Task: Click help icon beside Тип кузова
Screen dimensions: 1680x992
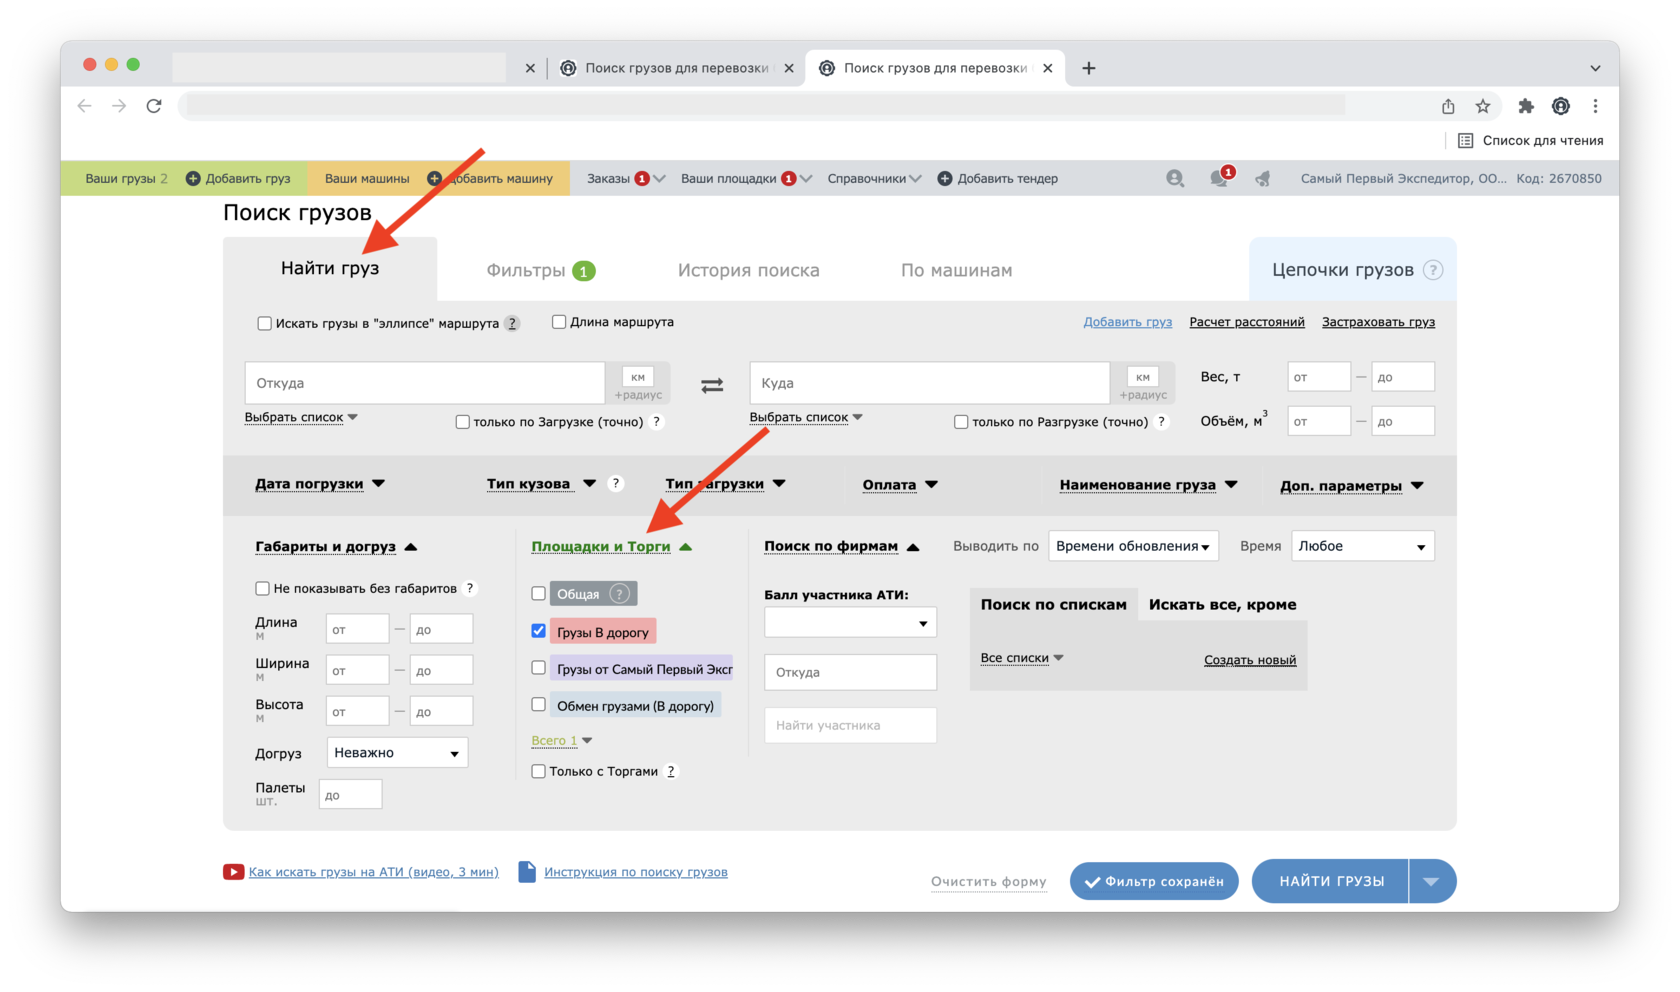Action: pos(616,483)
